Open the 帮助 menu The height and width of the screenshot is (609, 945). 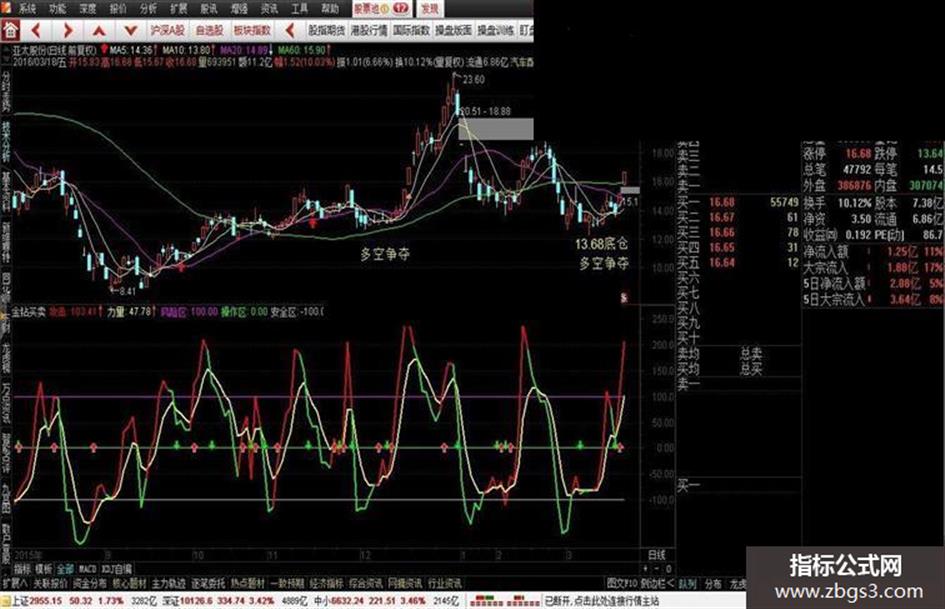(330, 8)
